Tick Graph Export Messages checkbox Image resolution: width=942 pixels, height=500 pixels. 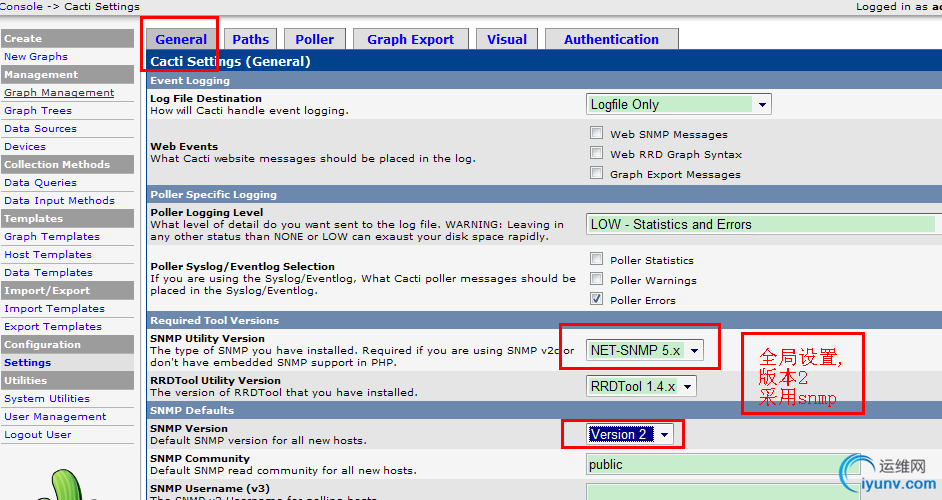(x=596, y=173)
